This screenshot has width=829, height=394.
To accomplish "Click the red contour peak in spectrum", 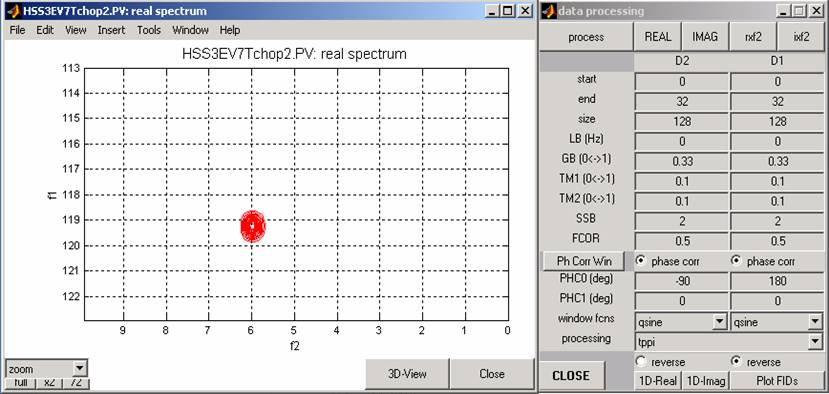I will click(x=253, y=226).
